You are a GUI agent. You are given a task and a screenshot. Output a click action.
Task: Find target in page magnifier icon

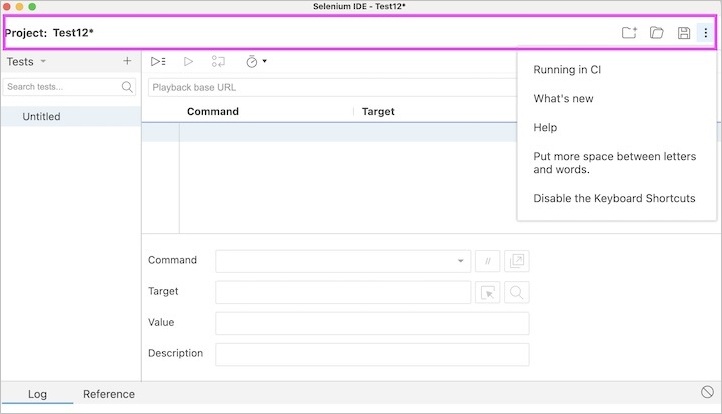[517, 292]
